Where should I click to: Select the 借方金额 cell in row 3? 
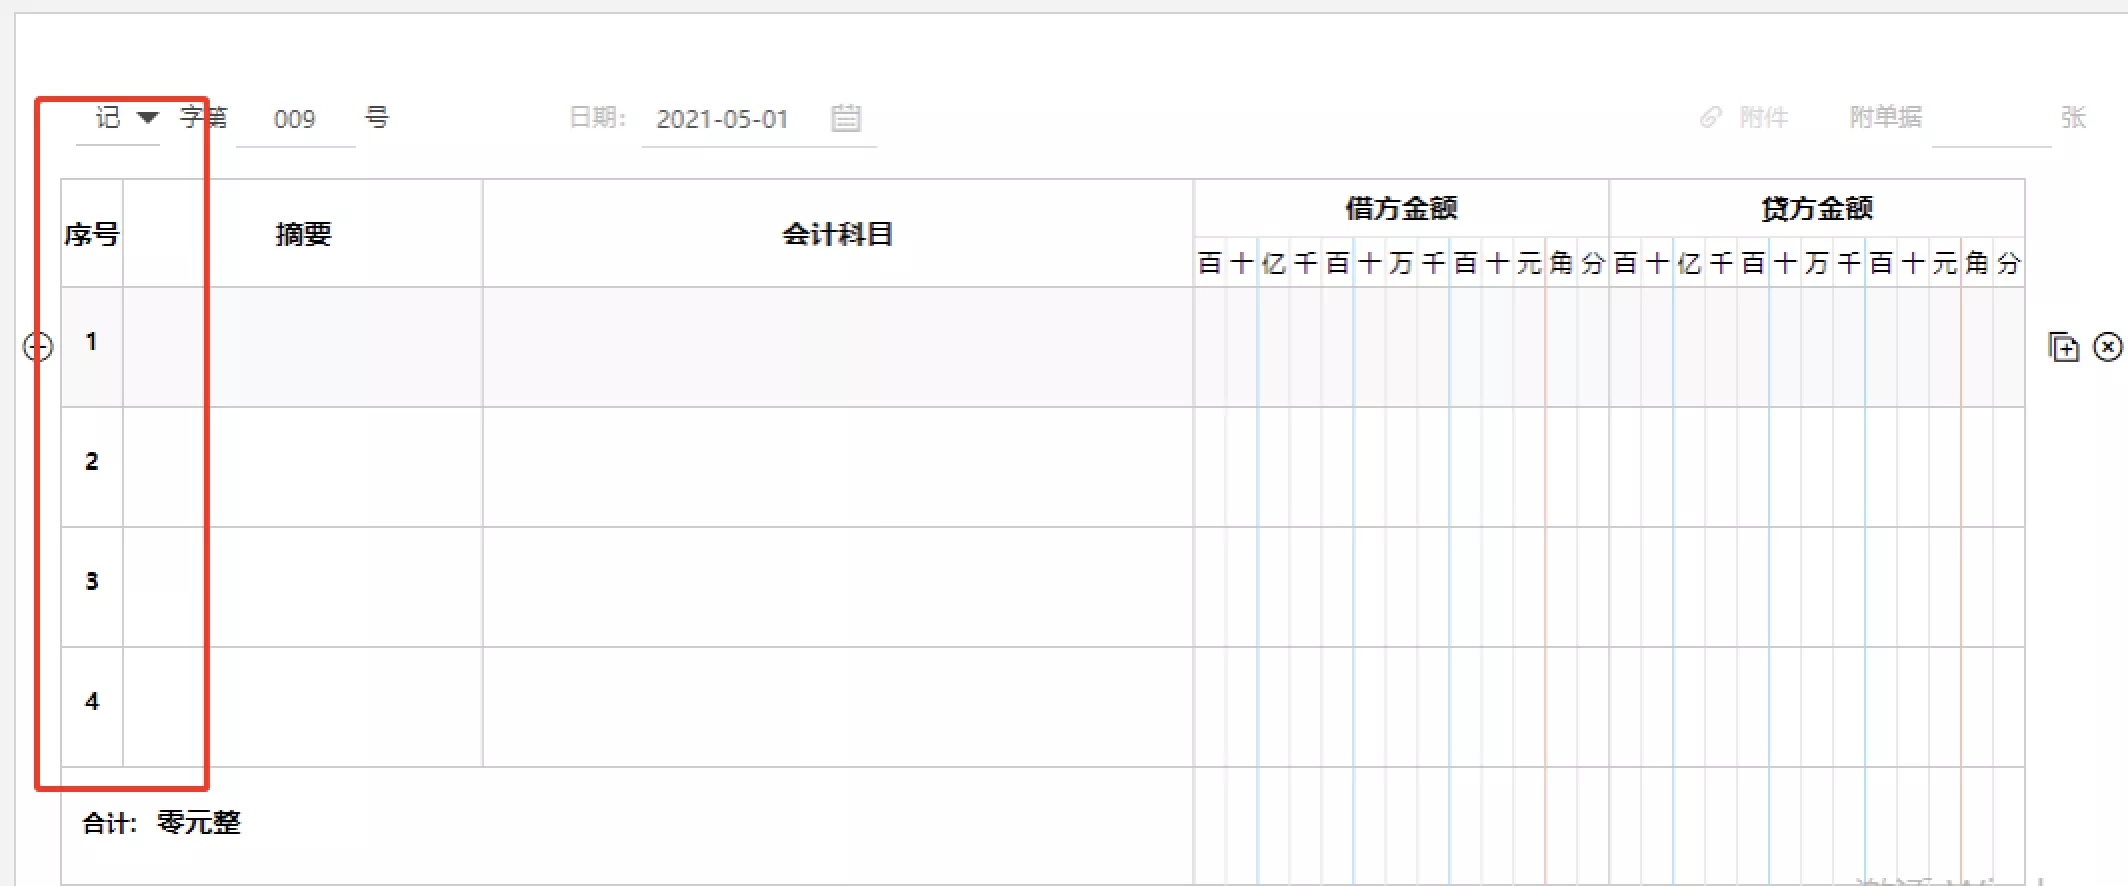pyautogui.click(x=1401, y=587)
